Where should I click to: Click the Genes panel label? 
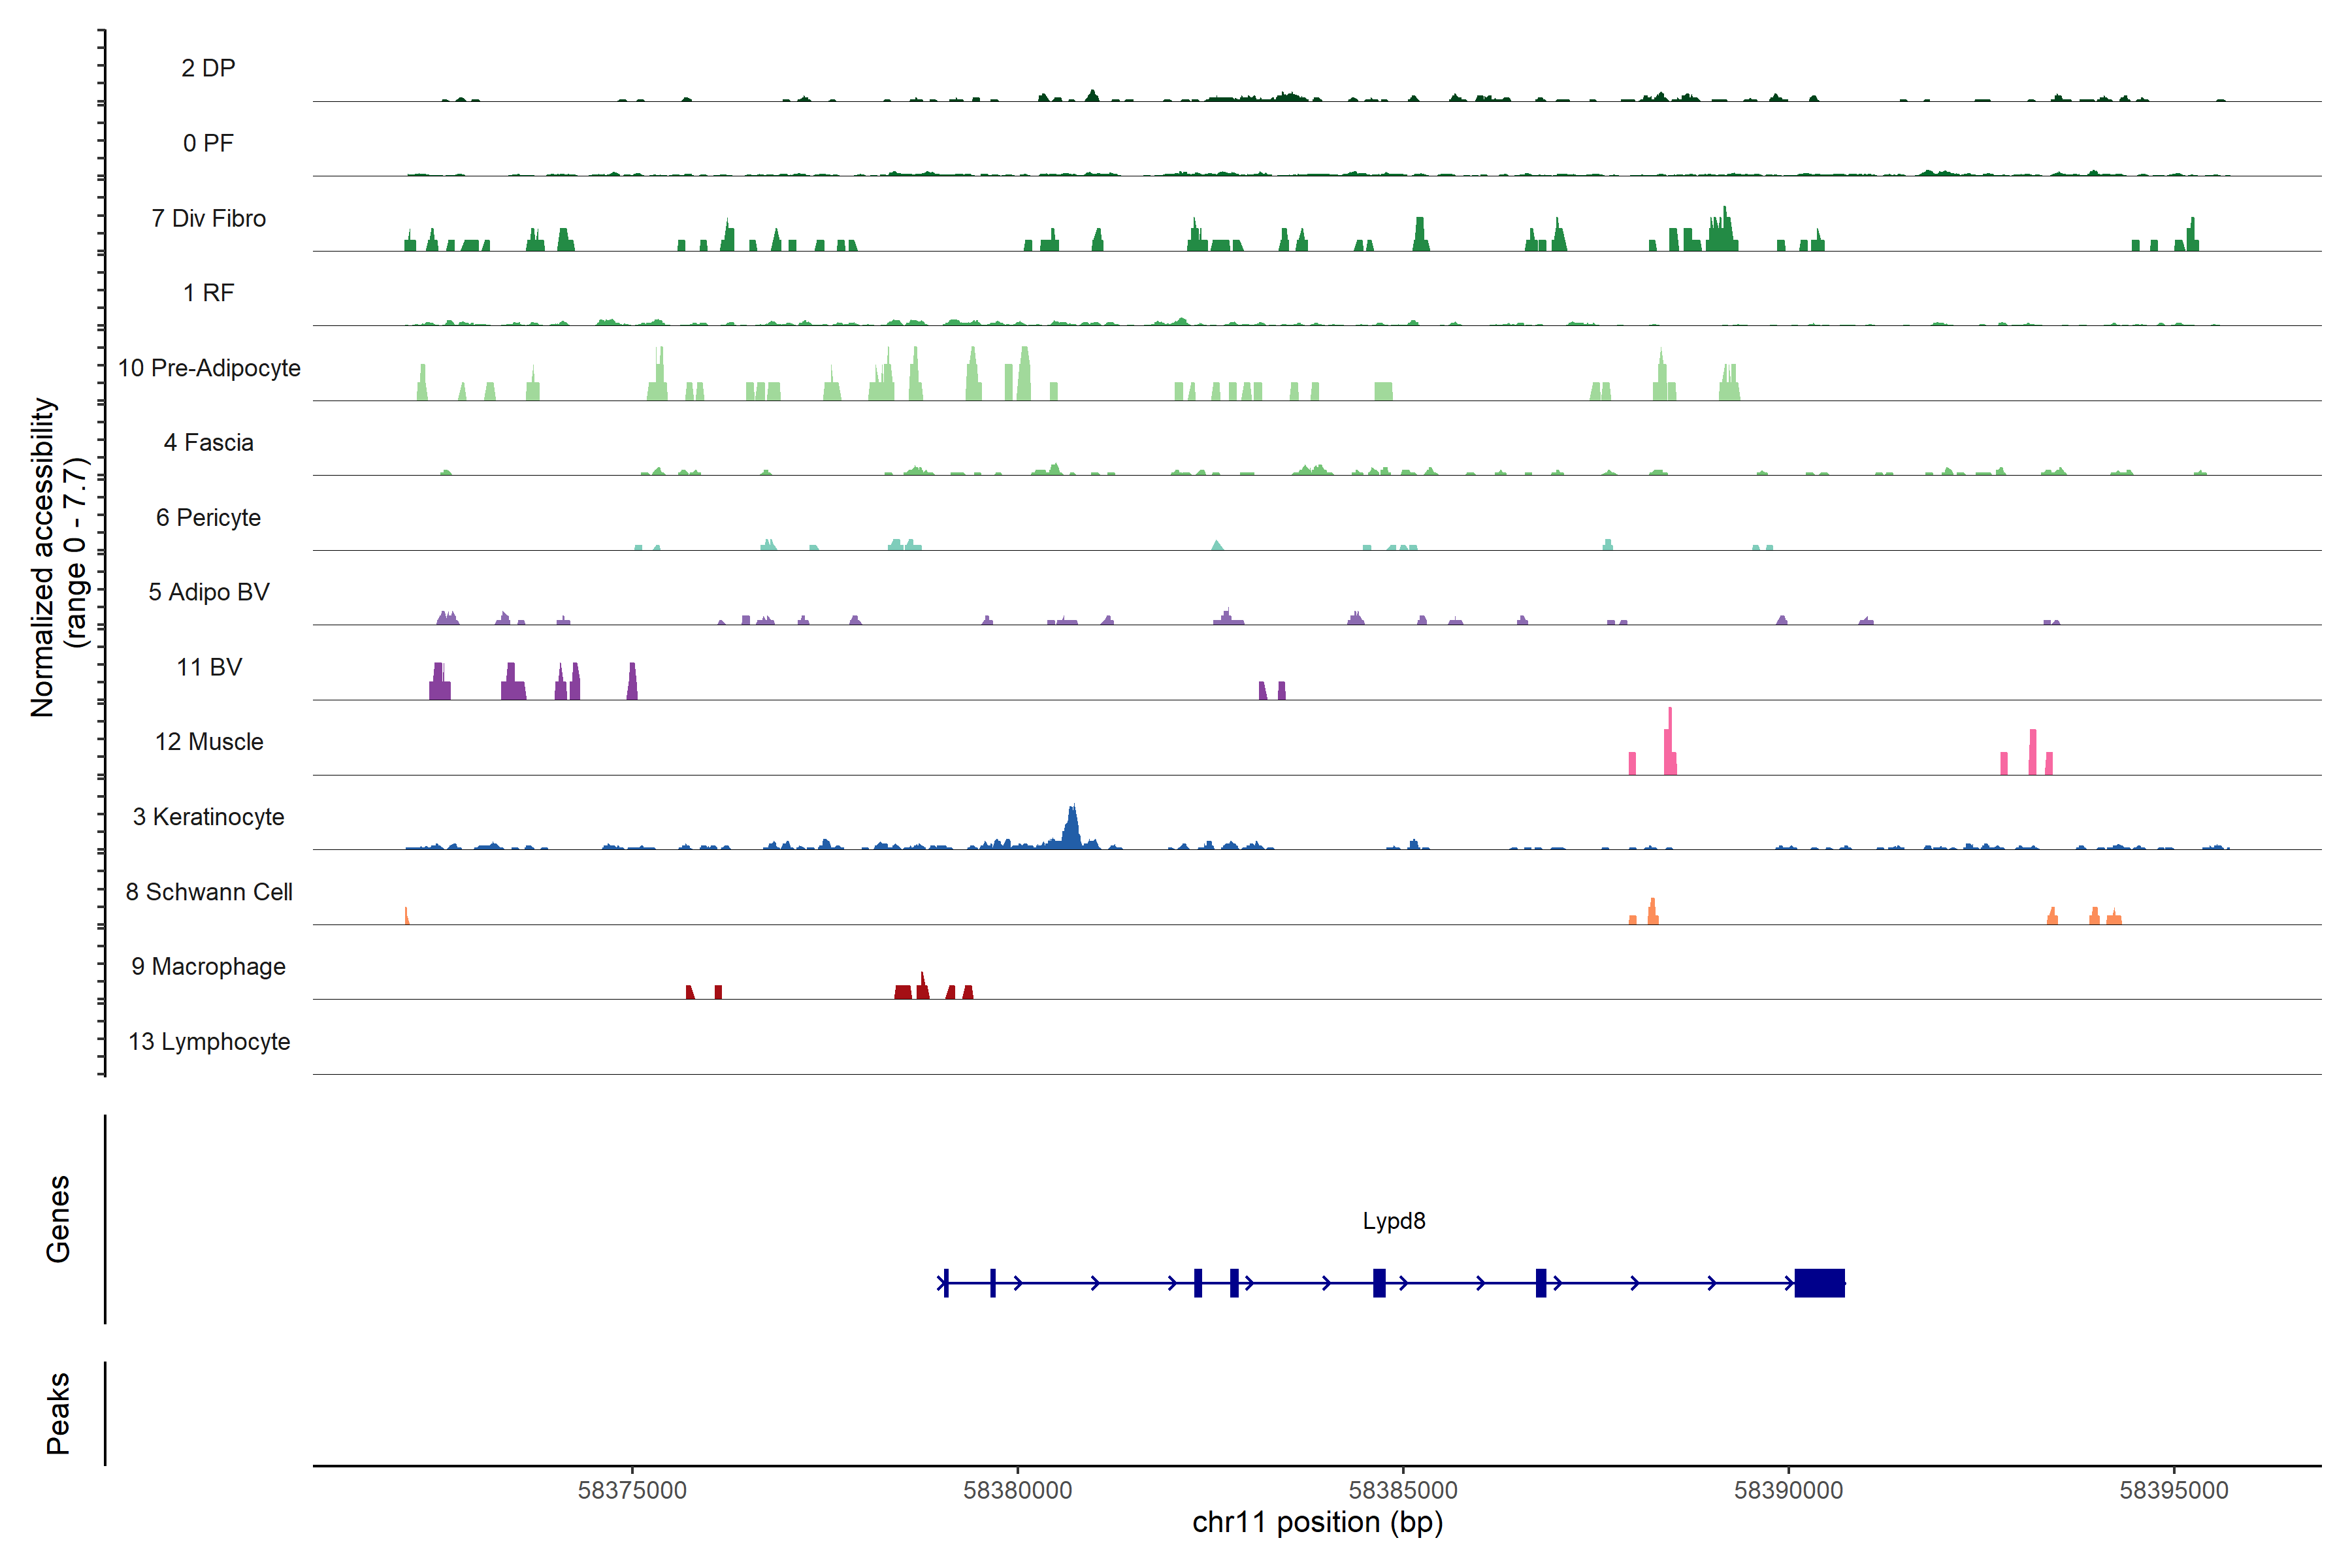tap(58, 1219)
